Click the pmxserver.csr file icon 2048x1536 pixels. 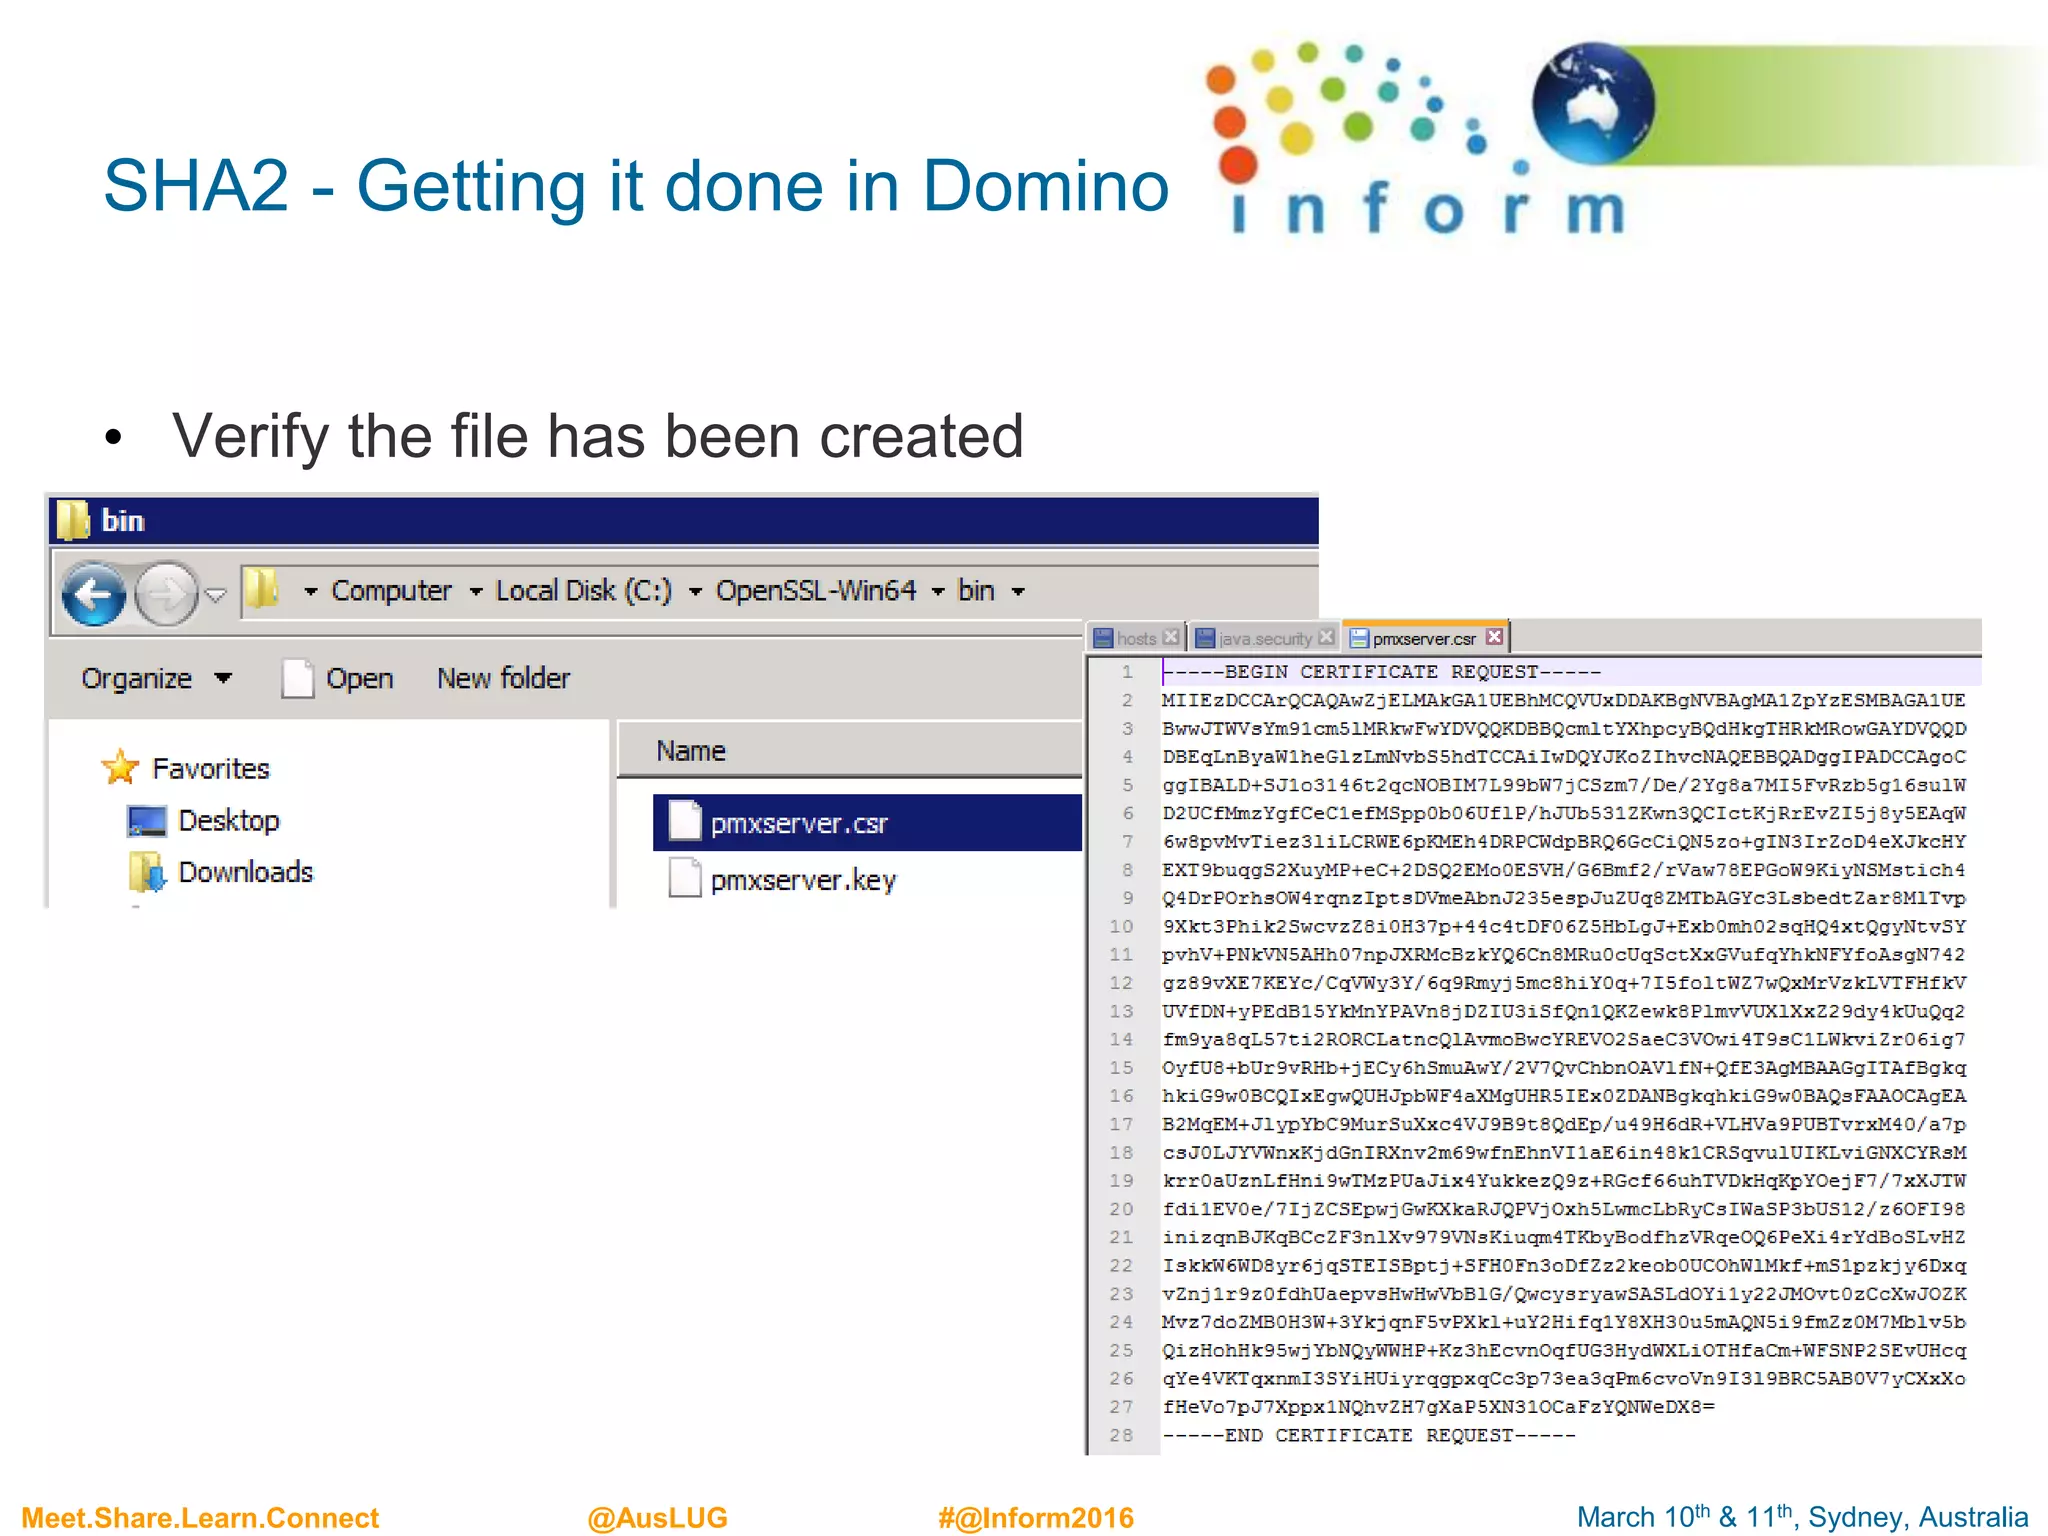click(685, 821)
